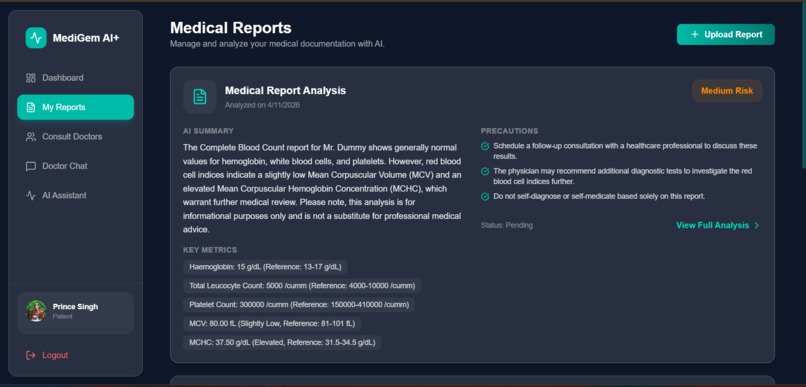Click the page scrollbar on the right edge

[x=803, y=85]
